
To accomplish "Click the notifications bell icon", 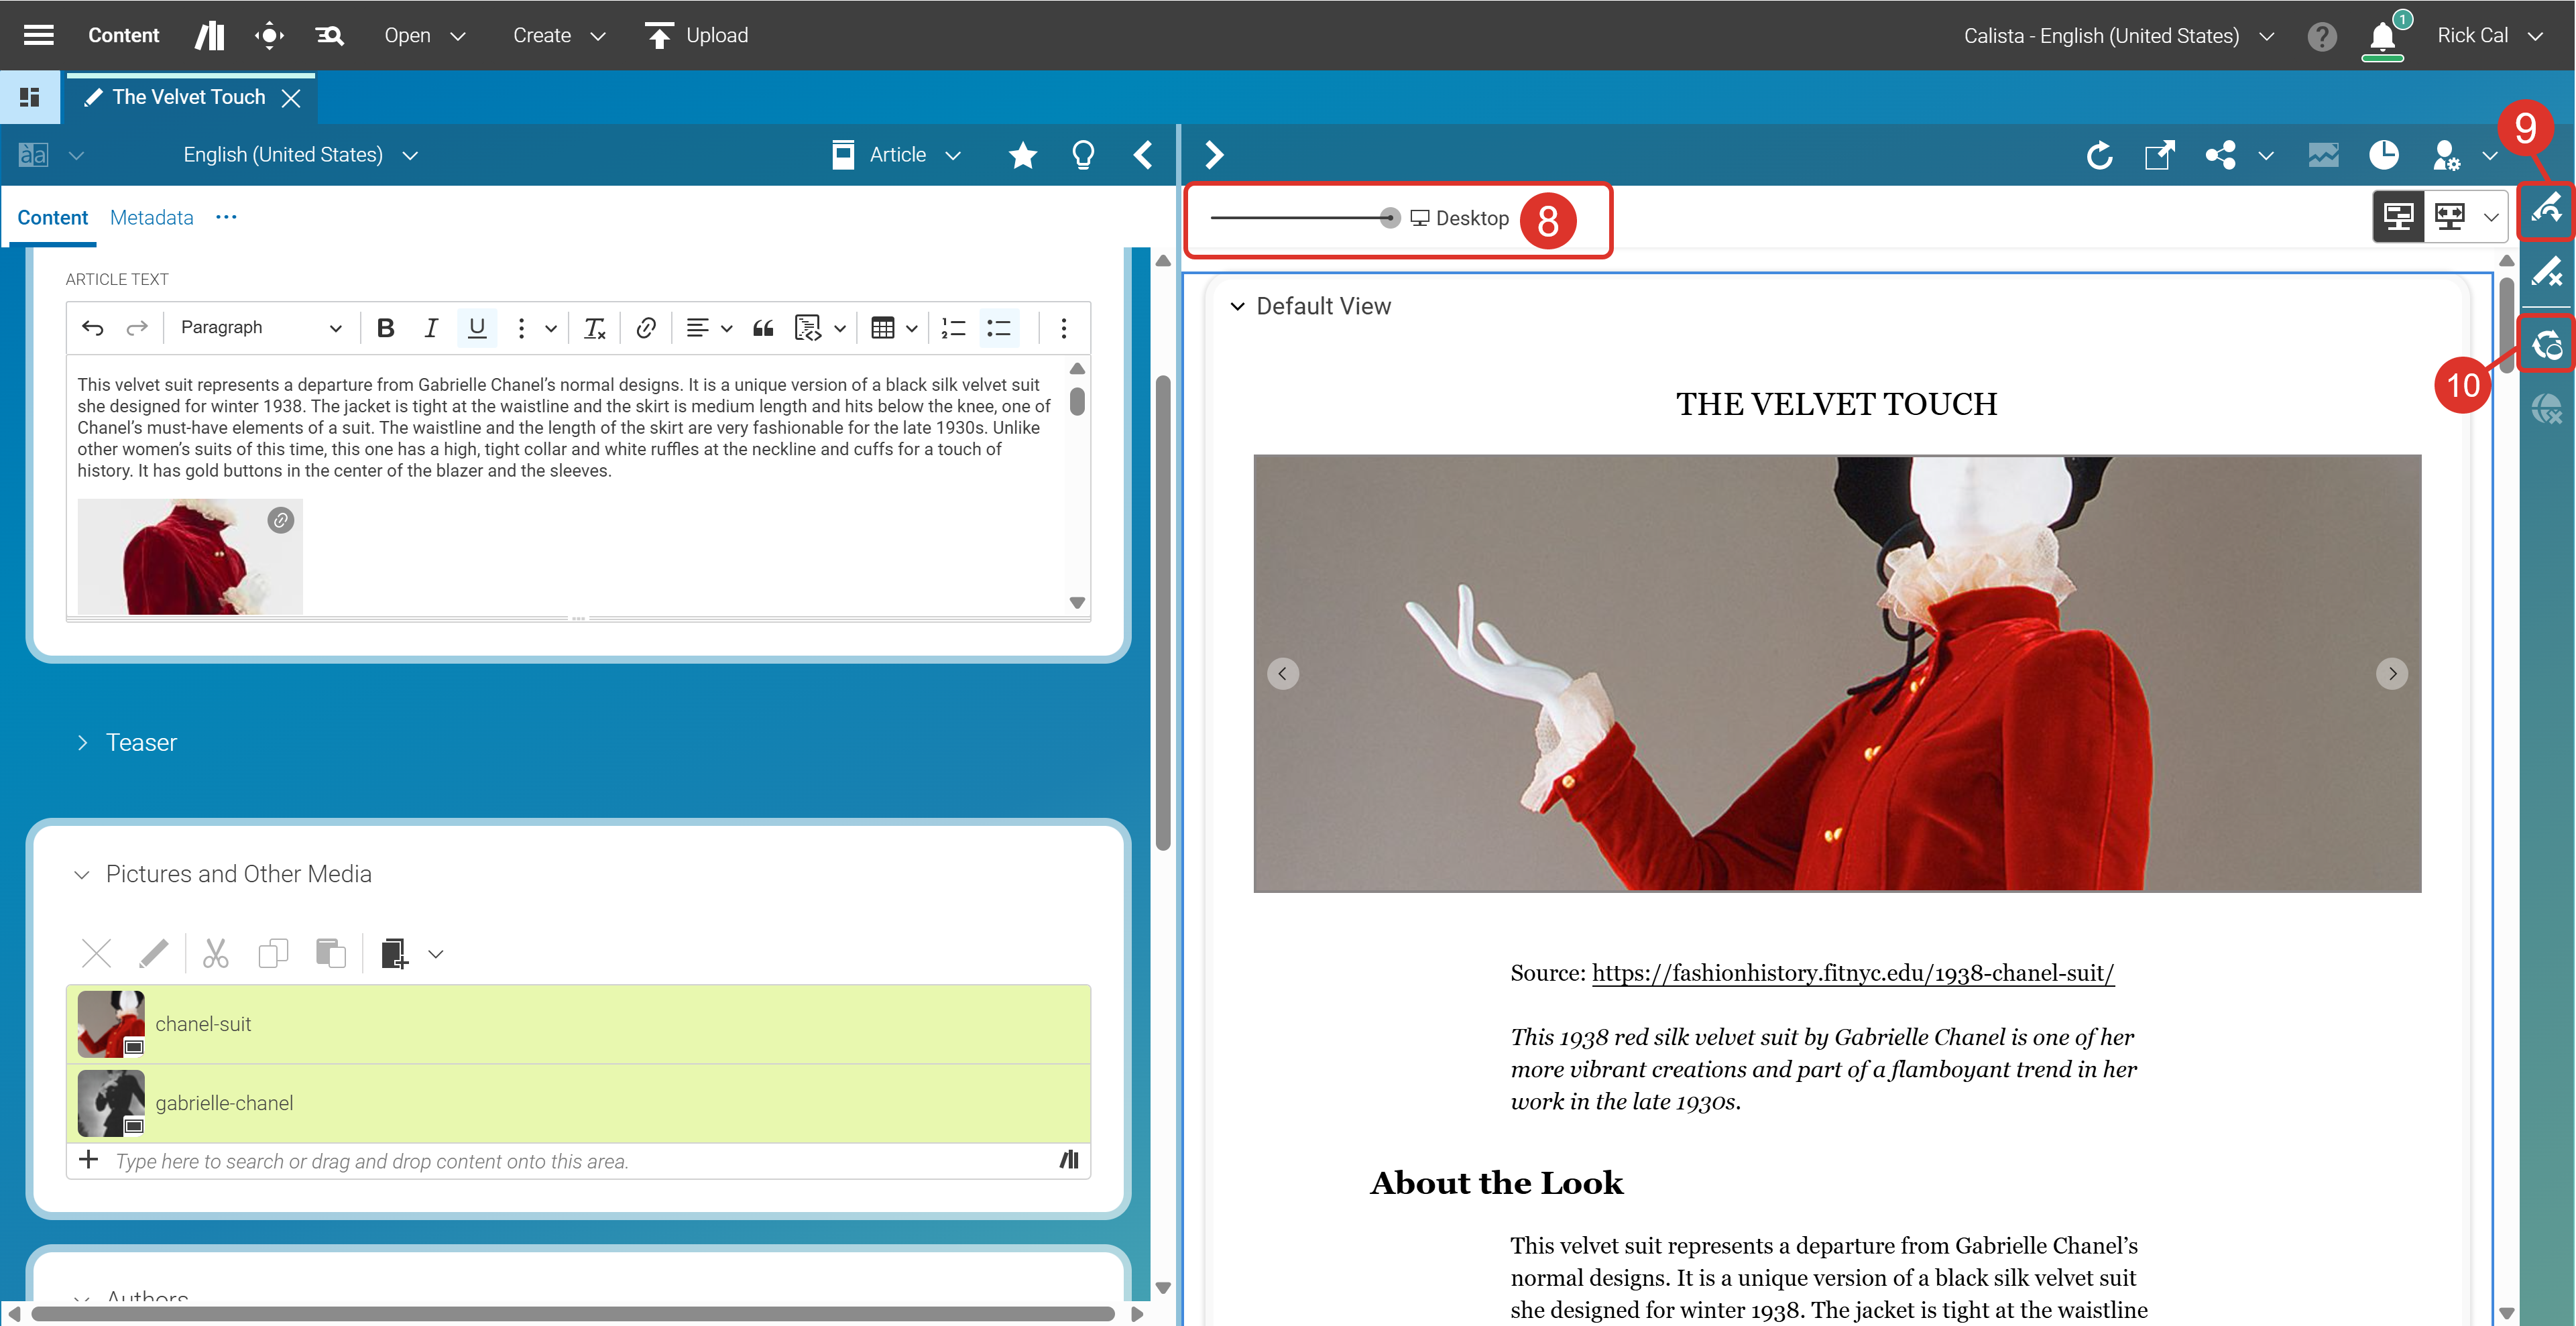I will 2382,38.
